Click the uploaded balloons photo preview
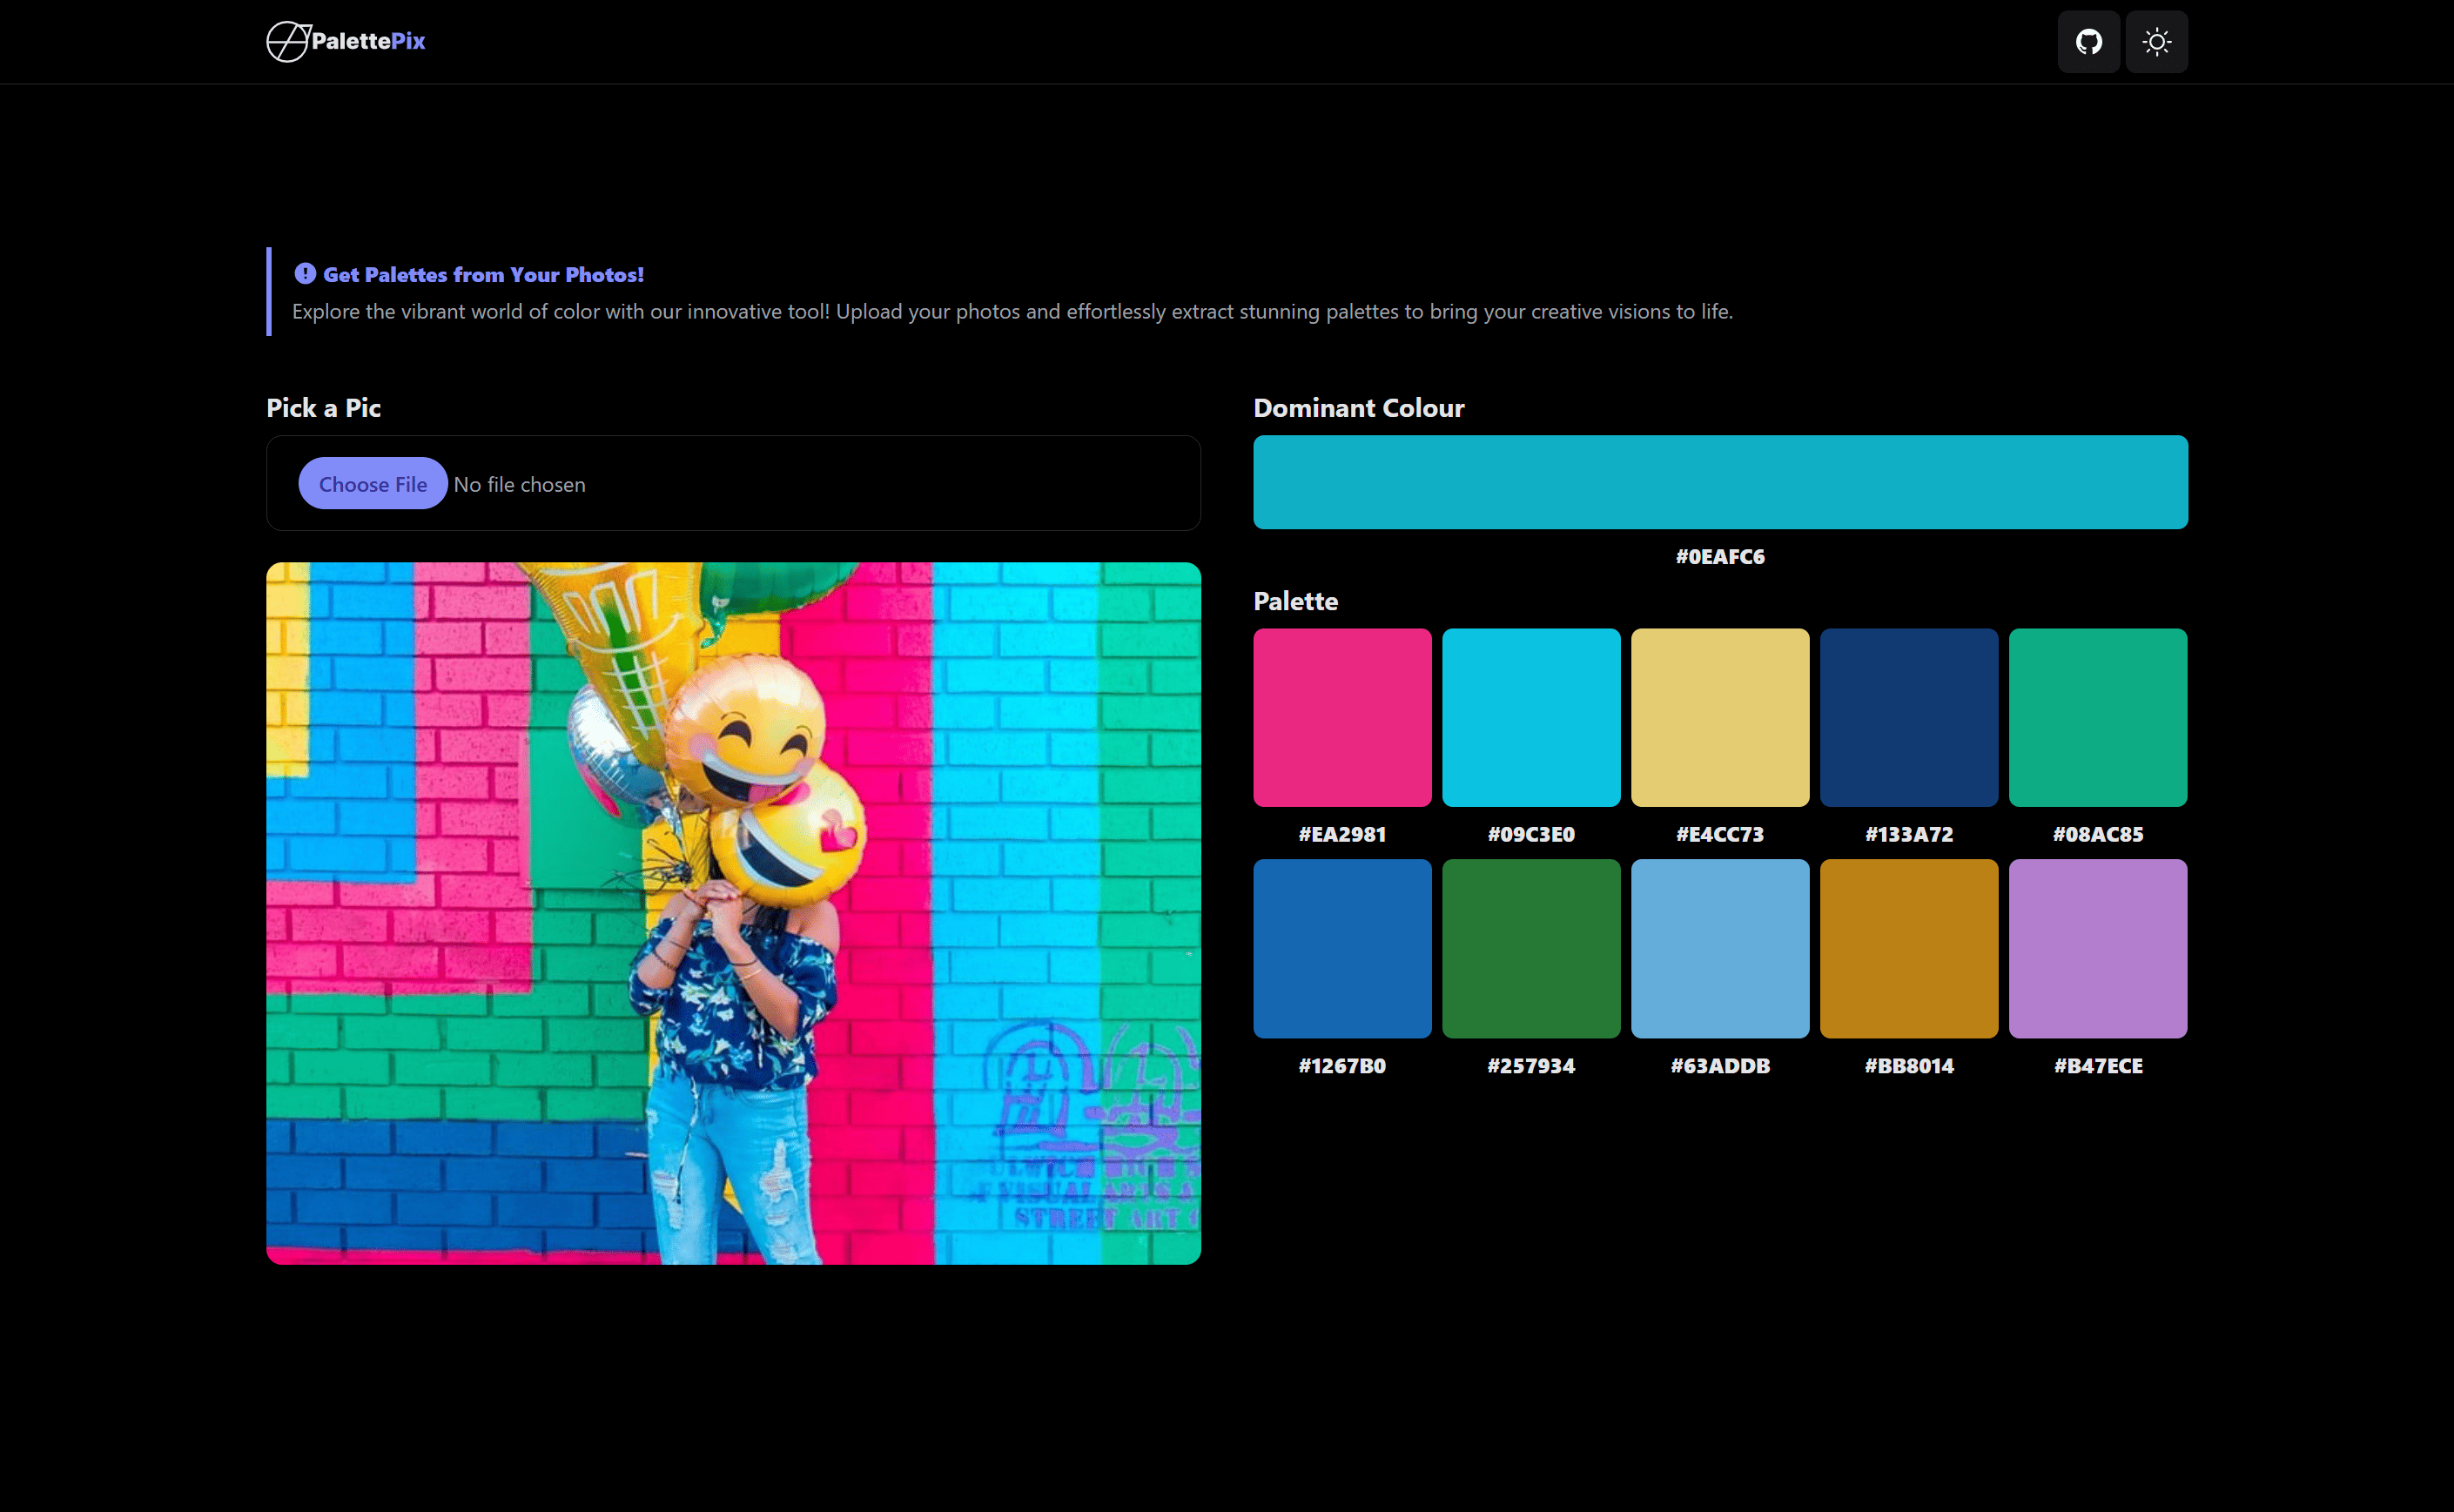2454x1512 pixels. [x=733, y=912]
